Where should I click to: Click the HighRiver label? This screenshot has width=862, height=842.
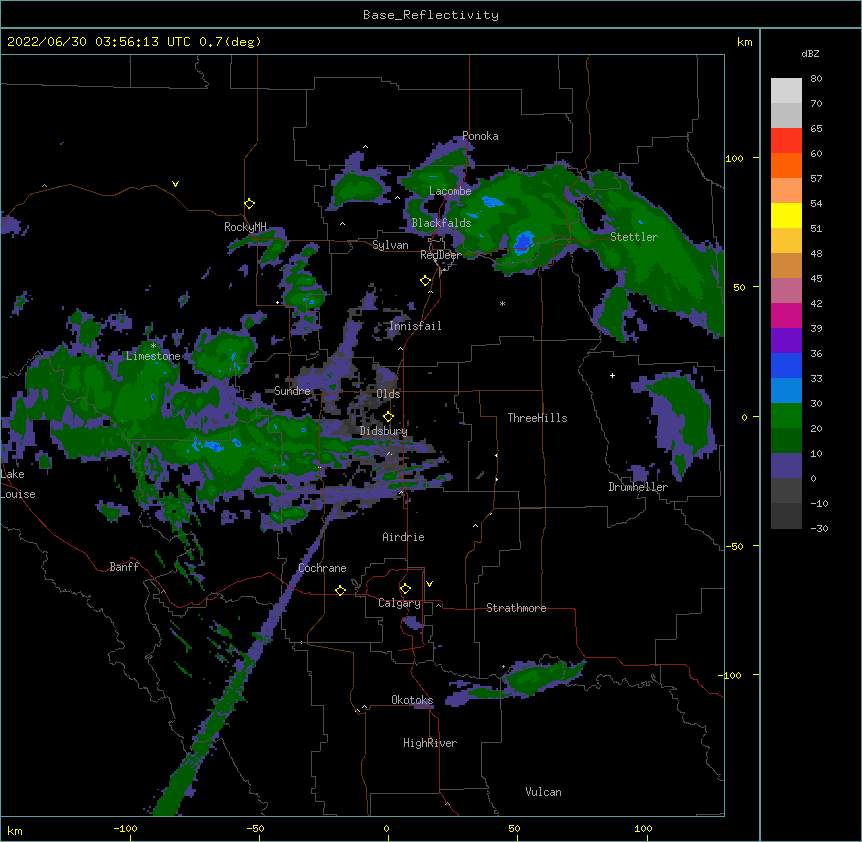pos(430,743)
